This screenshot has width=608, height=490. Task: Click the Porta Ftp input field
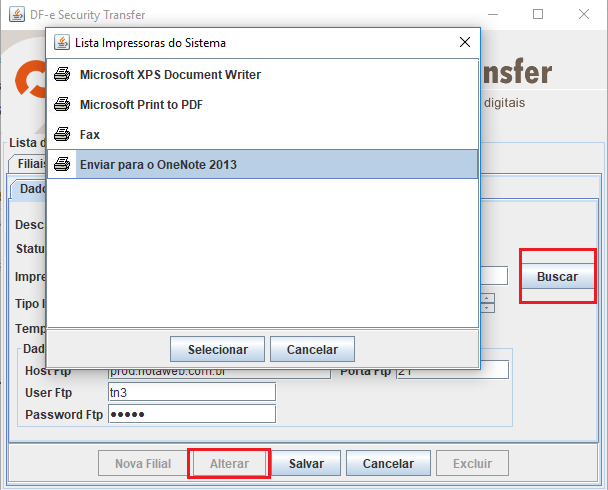pos(452,371)
